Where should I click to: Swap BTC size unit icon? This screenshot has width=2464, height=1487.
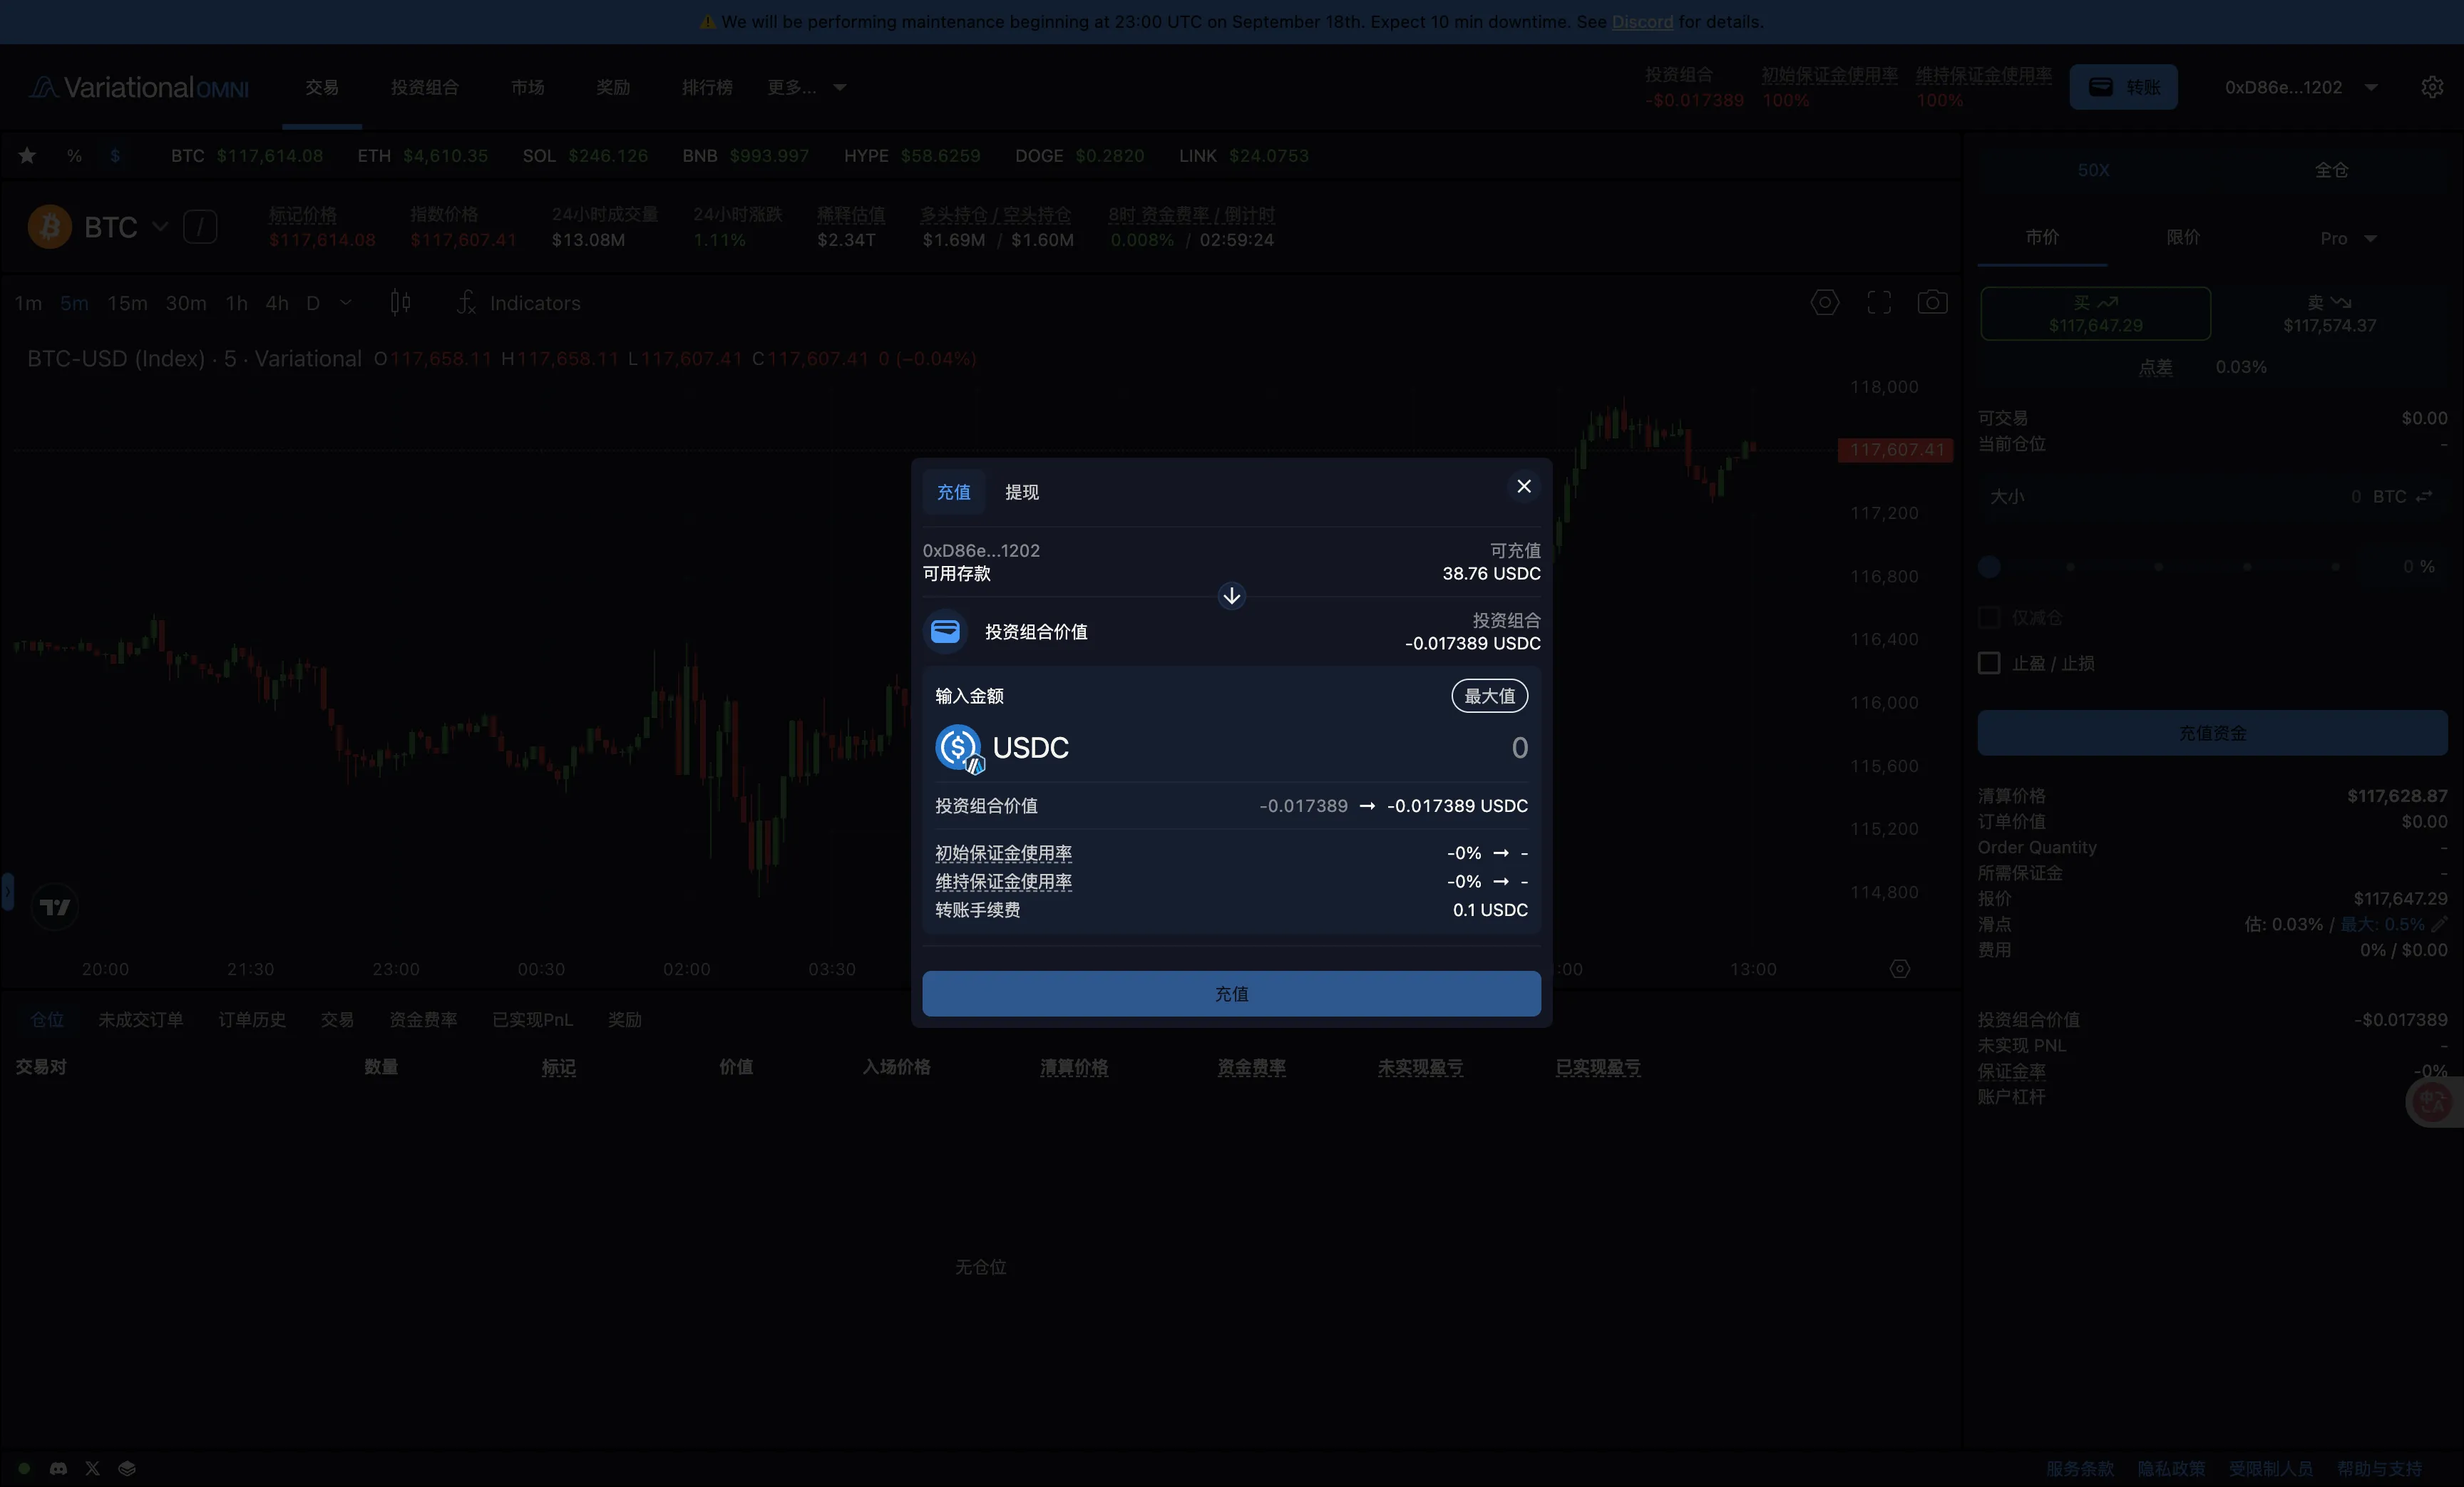click(x=2424, y=496)
